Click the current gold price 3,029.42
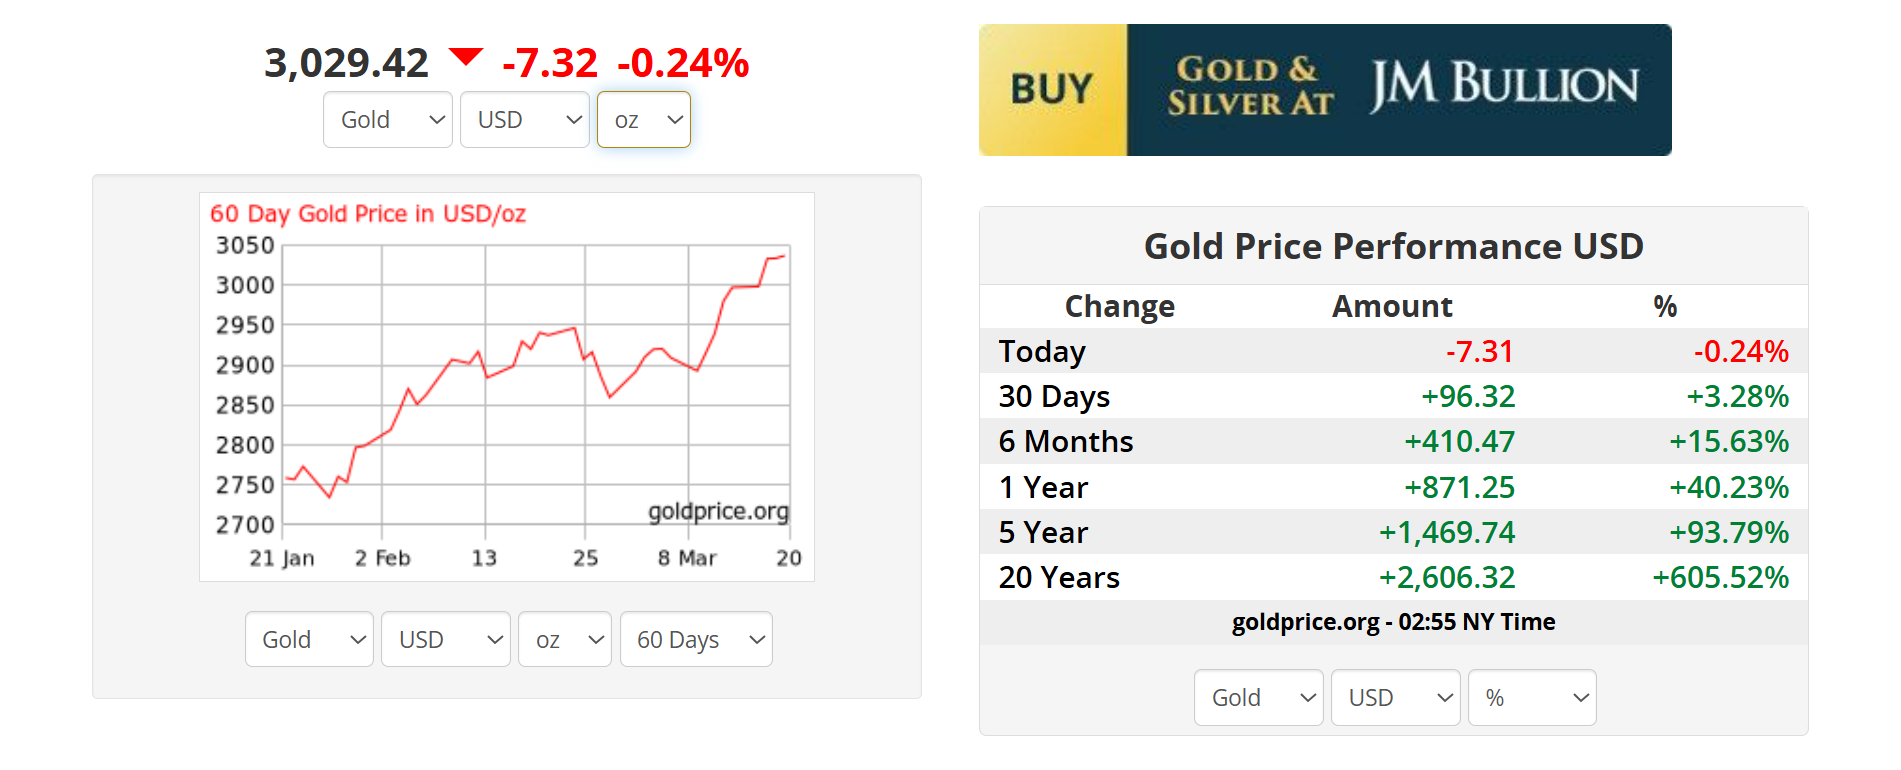 (x=346, y=63)
